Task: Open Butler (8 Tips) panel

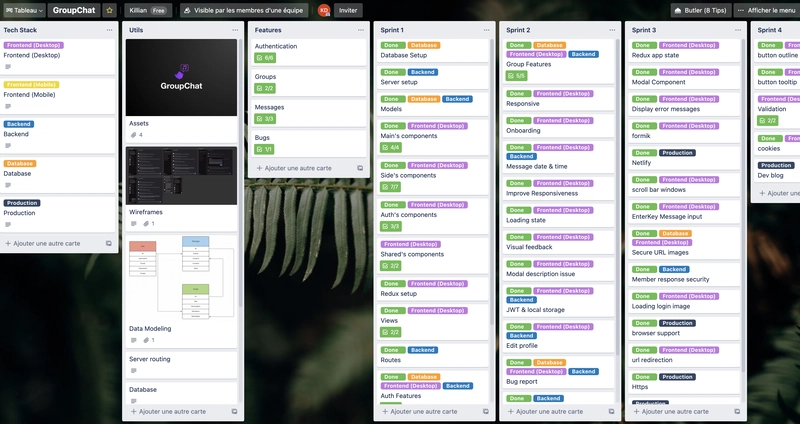Action: point(700,10)
